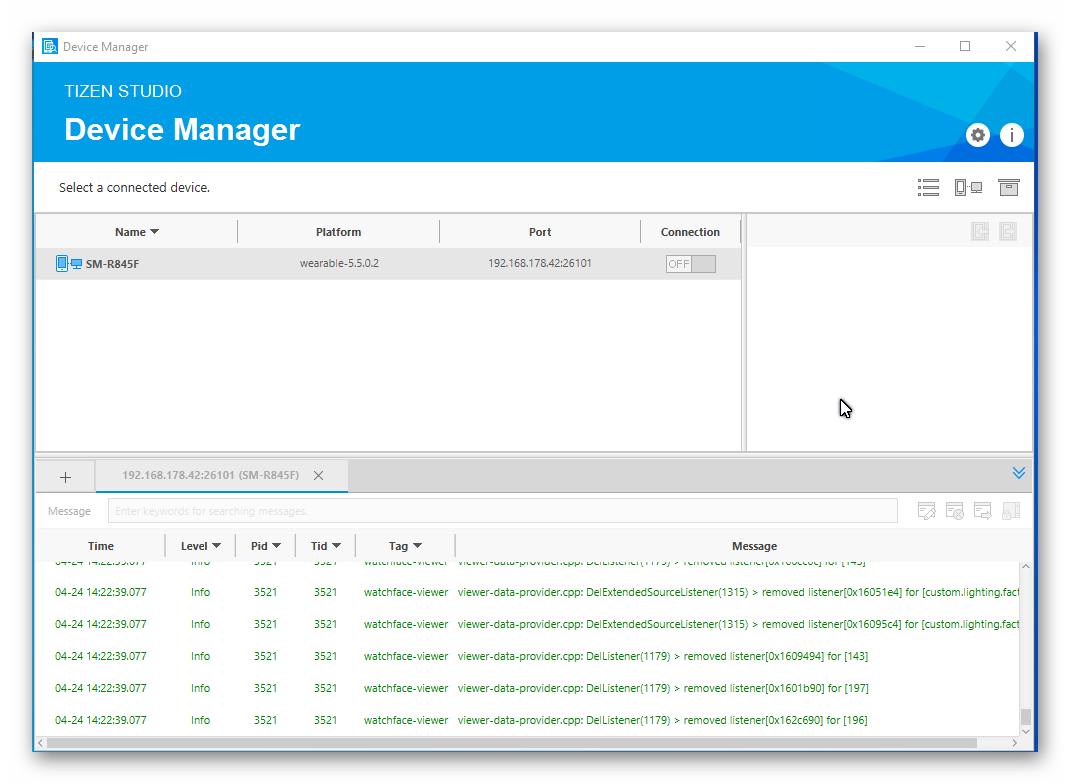Click the Pid 3521 in the listener[0x16051e4] row
Image resolution: width=1070 pixels, height=784 pixels.
point(265,592)
